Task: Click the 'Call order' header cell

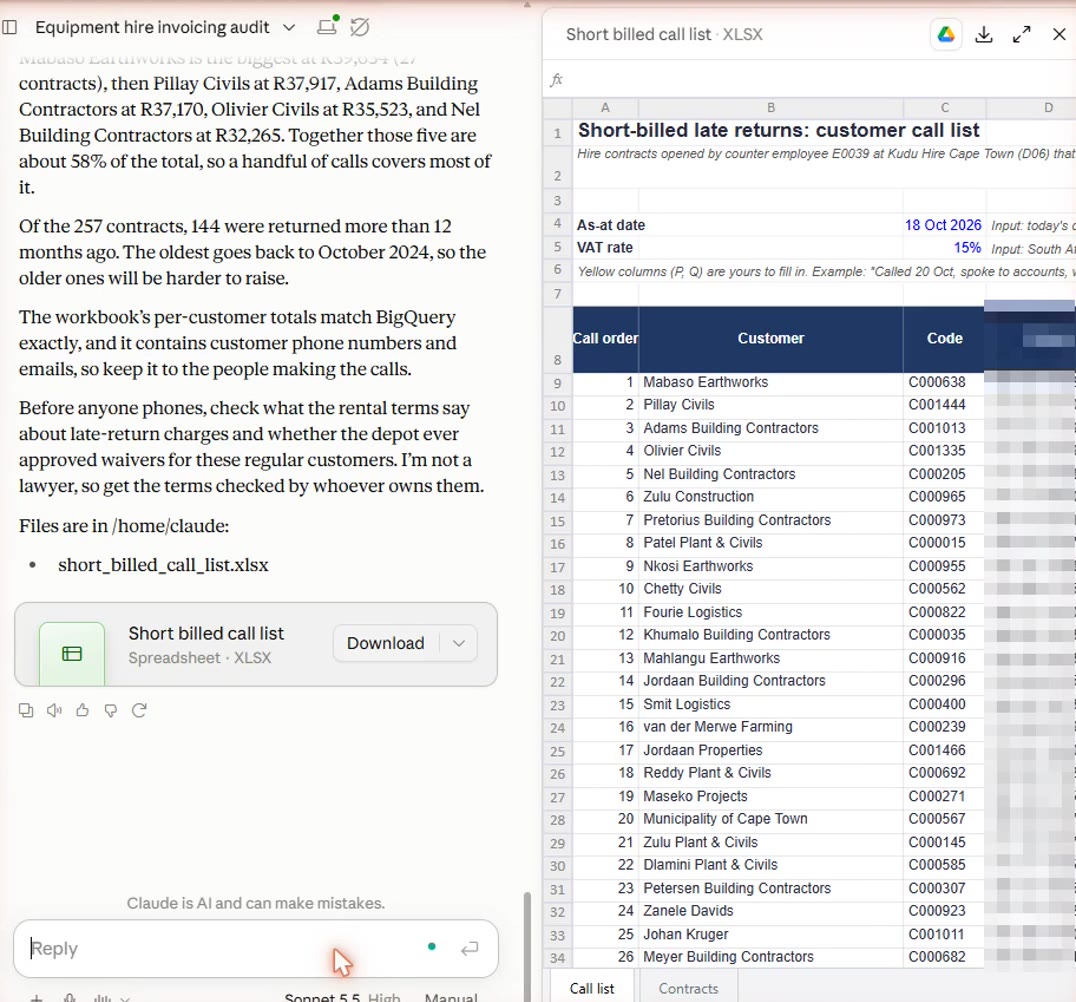Action: (x=605, y=338)
